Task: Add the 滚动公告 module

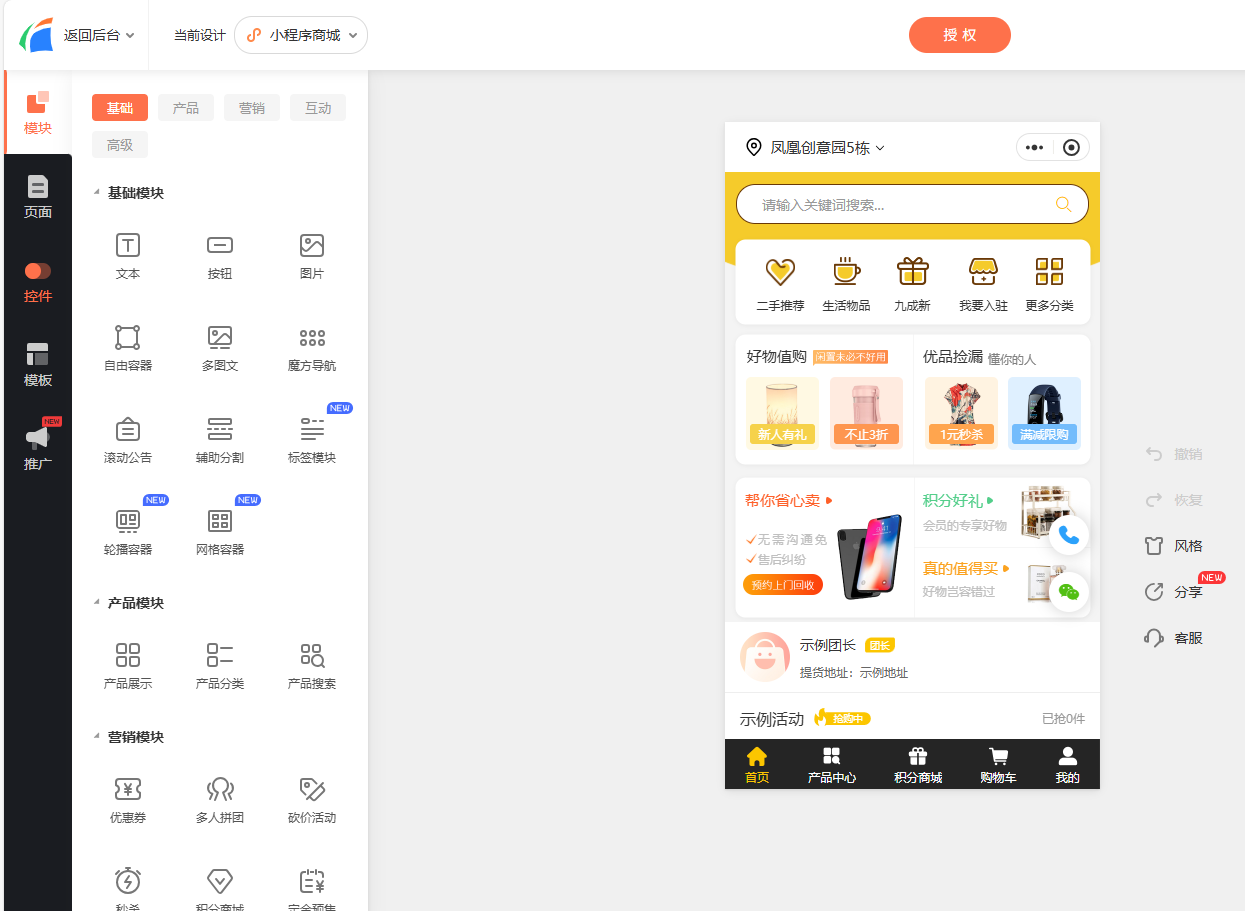Action: [128, 441]
